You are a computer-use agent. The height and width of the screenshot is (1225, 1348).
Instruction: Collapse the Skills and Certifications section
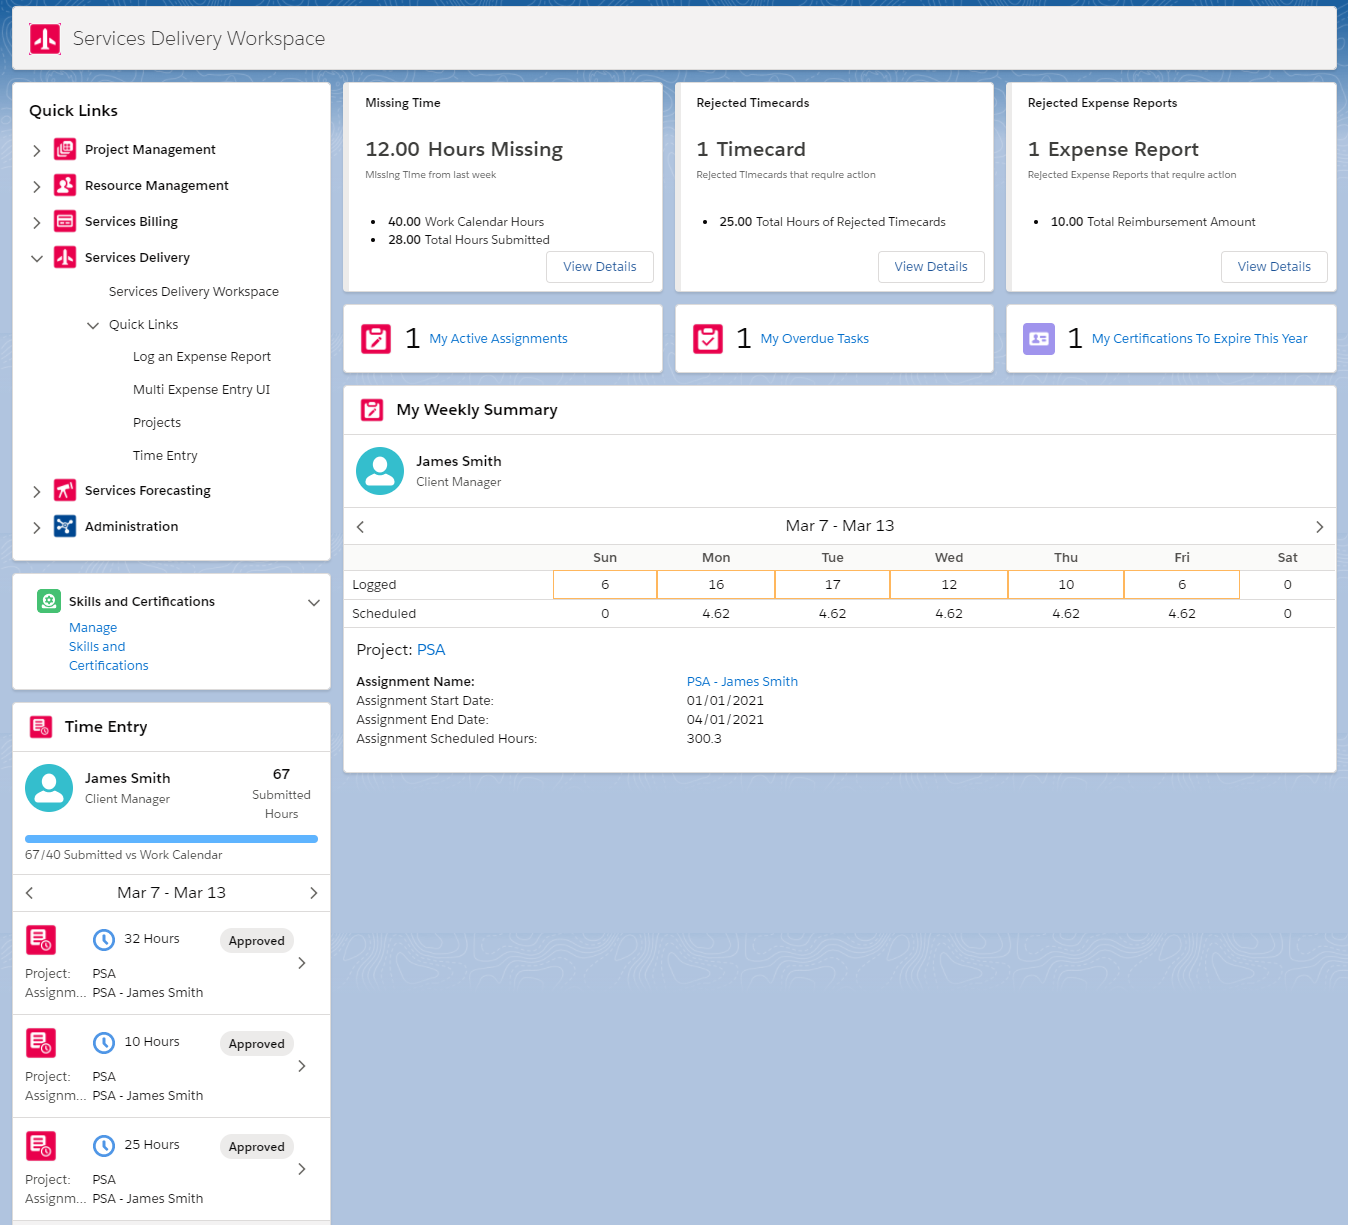(314, 602)
